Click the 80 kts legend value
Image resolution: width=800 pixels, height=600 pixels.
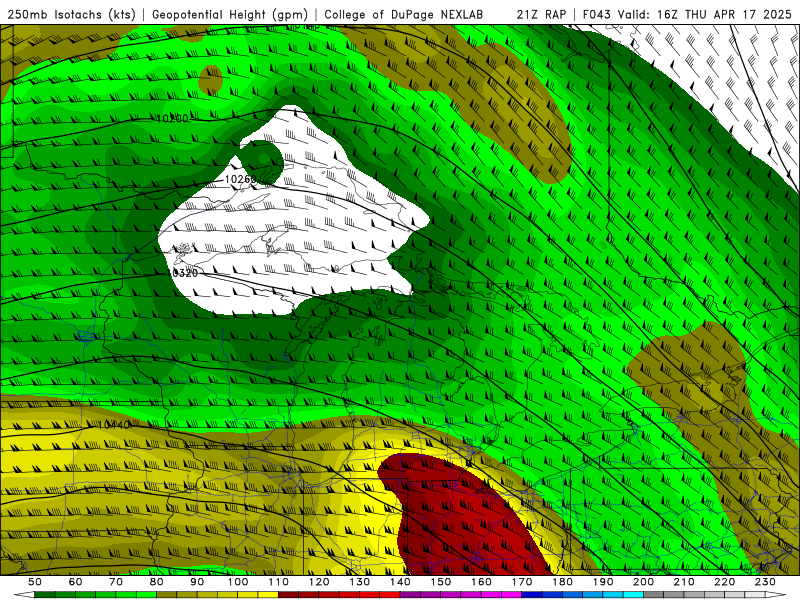157,582
